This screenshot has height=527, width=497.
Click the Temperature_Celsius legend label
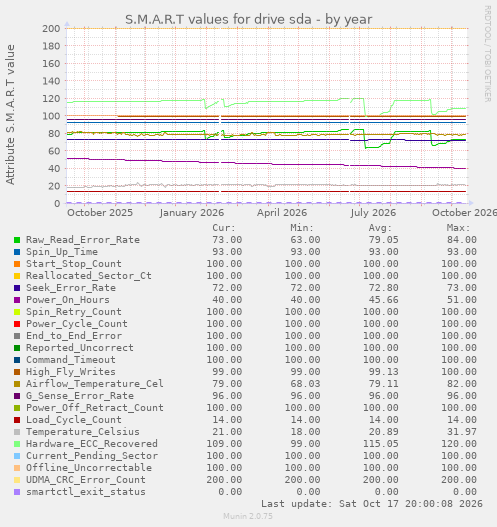point(83,432)
